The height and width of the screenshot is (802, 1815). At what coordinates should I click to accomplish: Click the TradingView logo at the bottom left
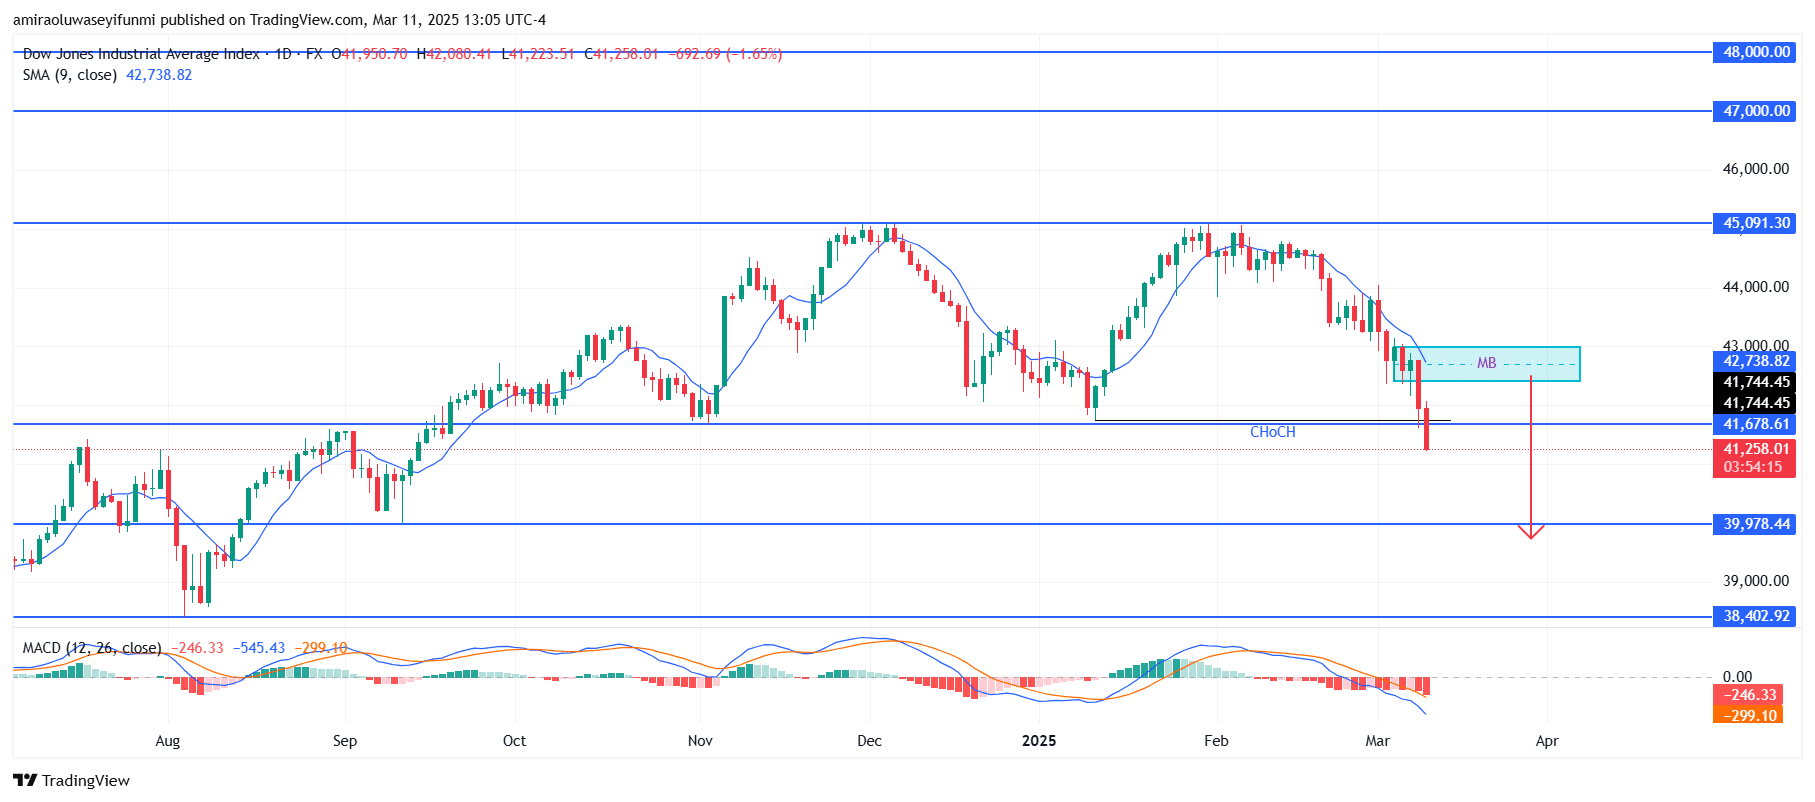coord(71,781)
